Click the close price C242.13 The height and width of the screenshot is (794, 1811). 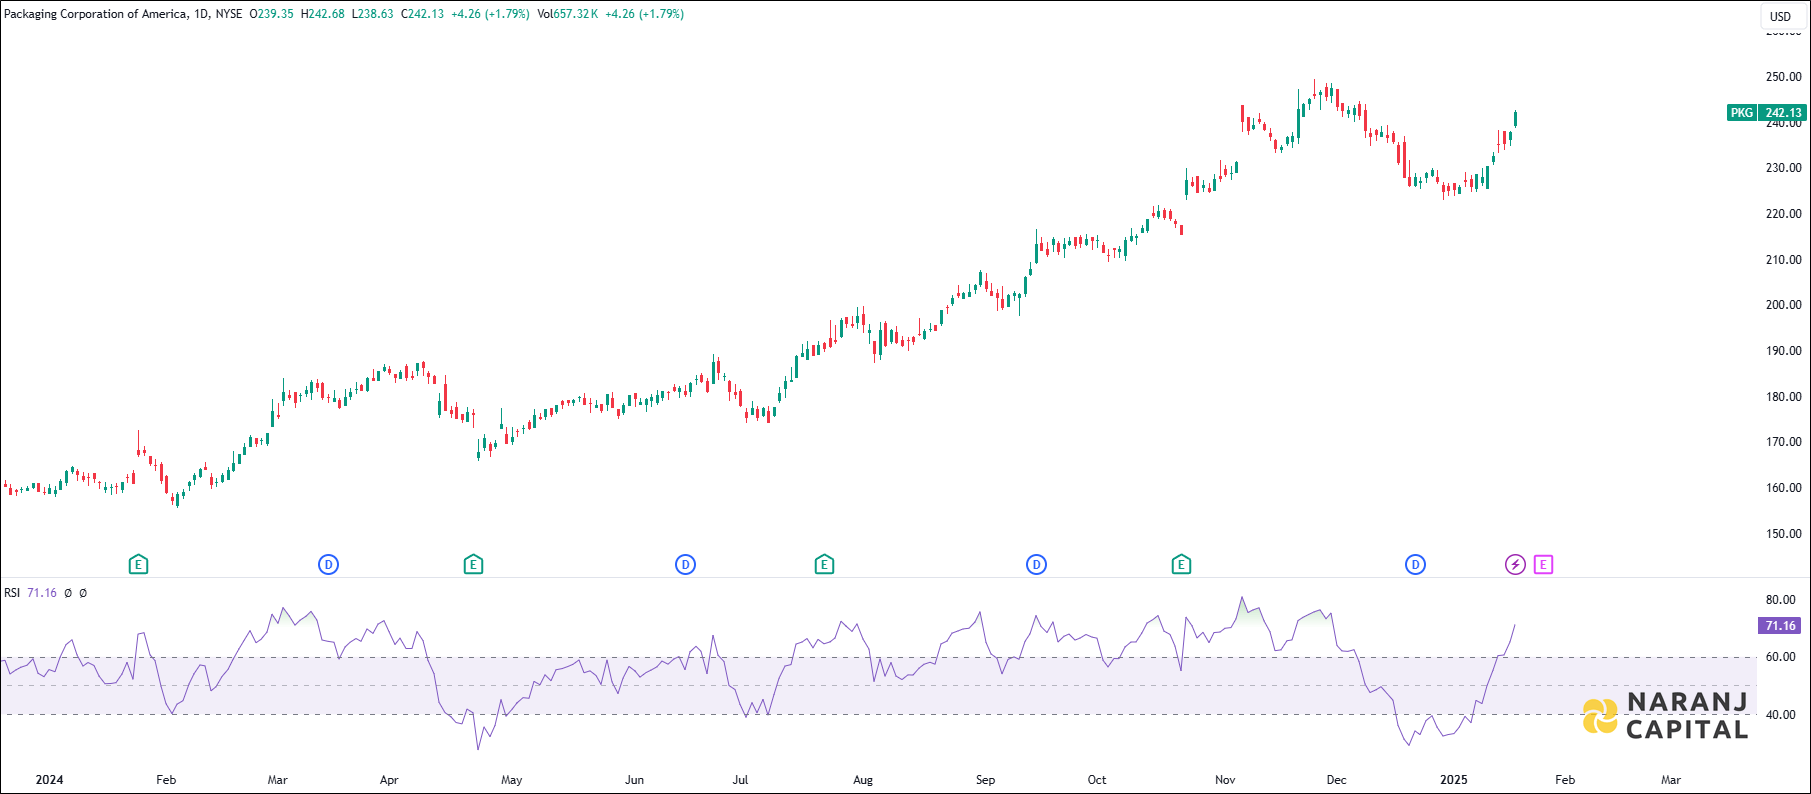[x=422, y=14]
